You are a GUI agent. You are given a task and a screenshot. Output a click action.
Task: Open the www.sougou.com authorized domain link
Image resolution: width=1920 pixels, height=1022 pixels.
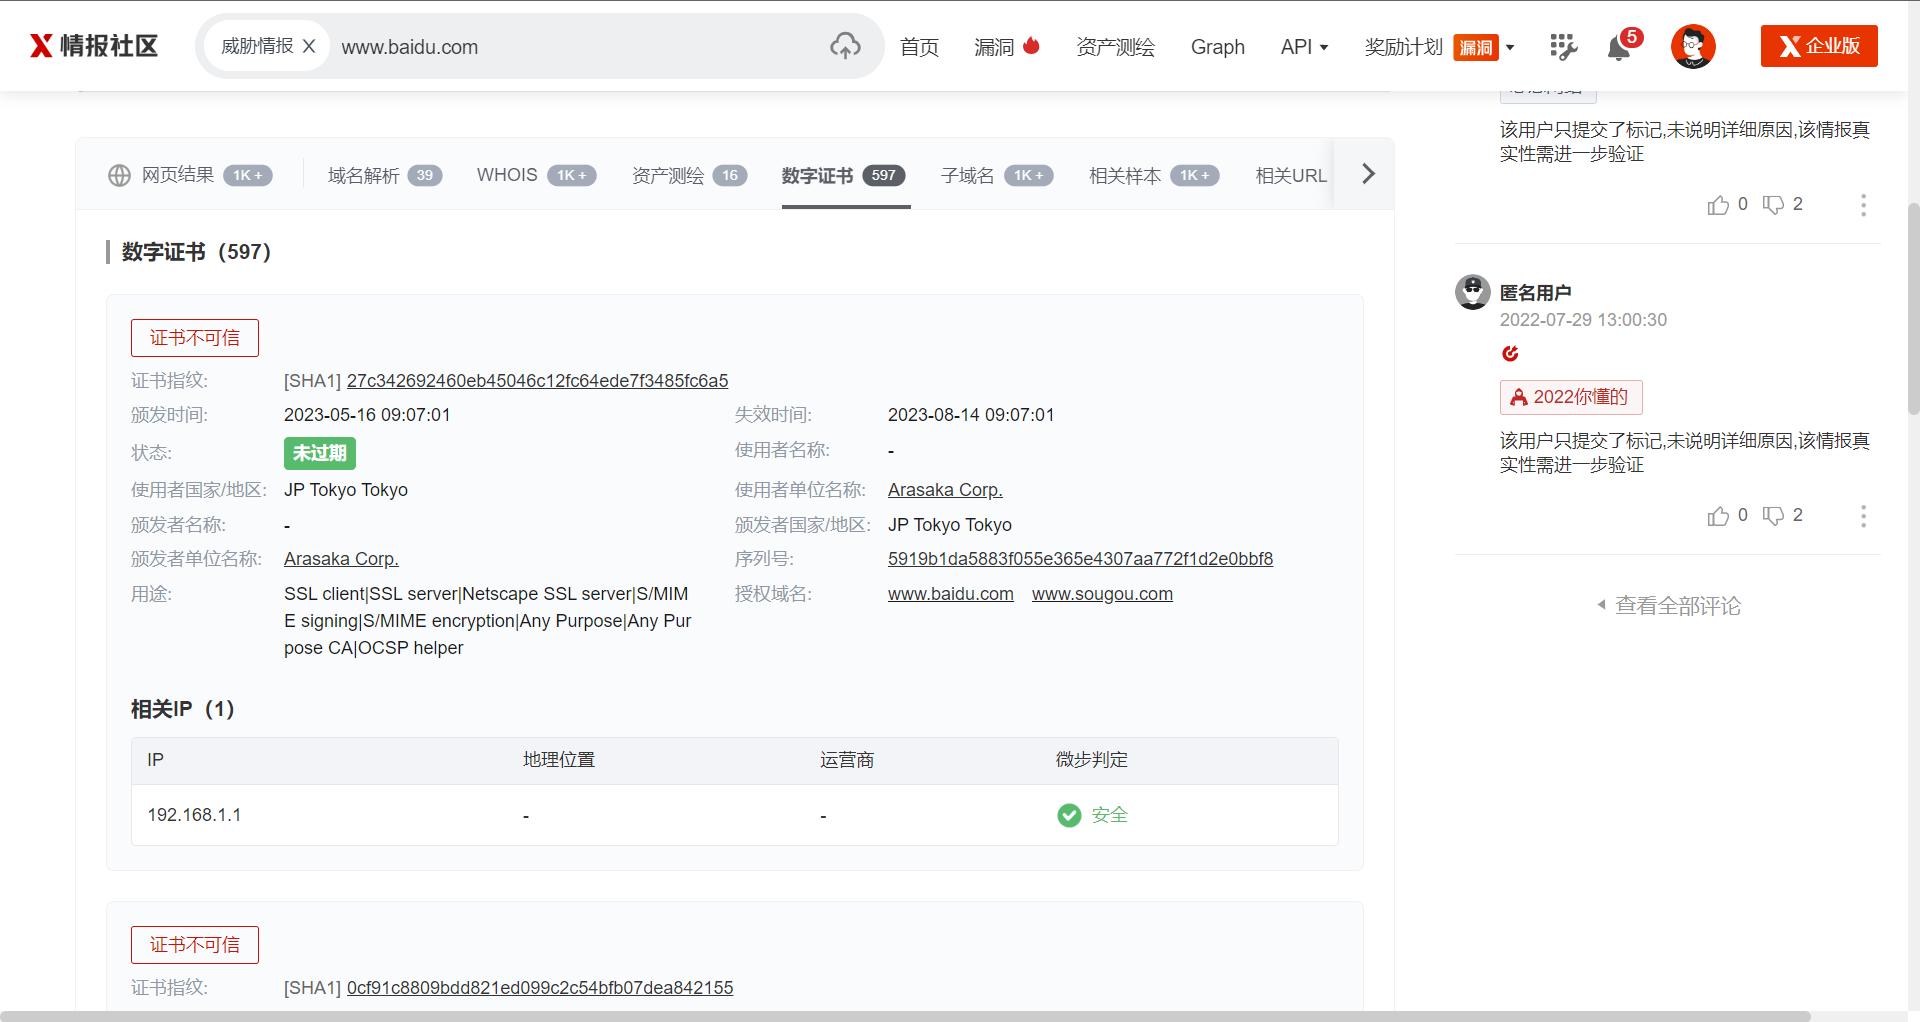tap(1102, 594)
